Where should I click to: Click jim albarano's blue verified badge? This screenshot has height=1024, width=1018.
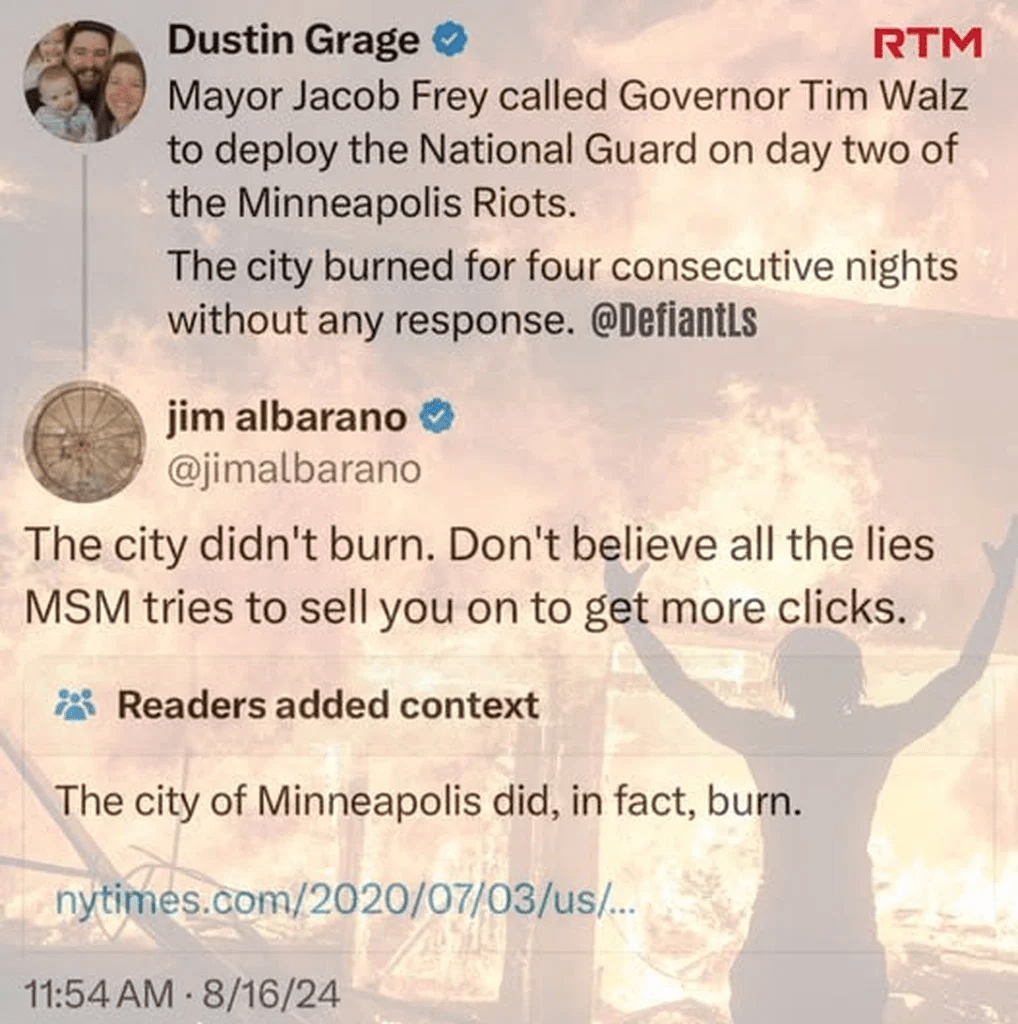click(437, 417)
